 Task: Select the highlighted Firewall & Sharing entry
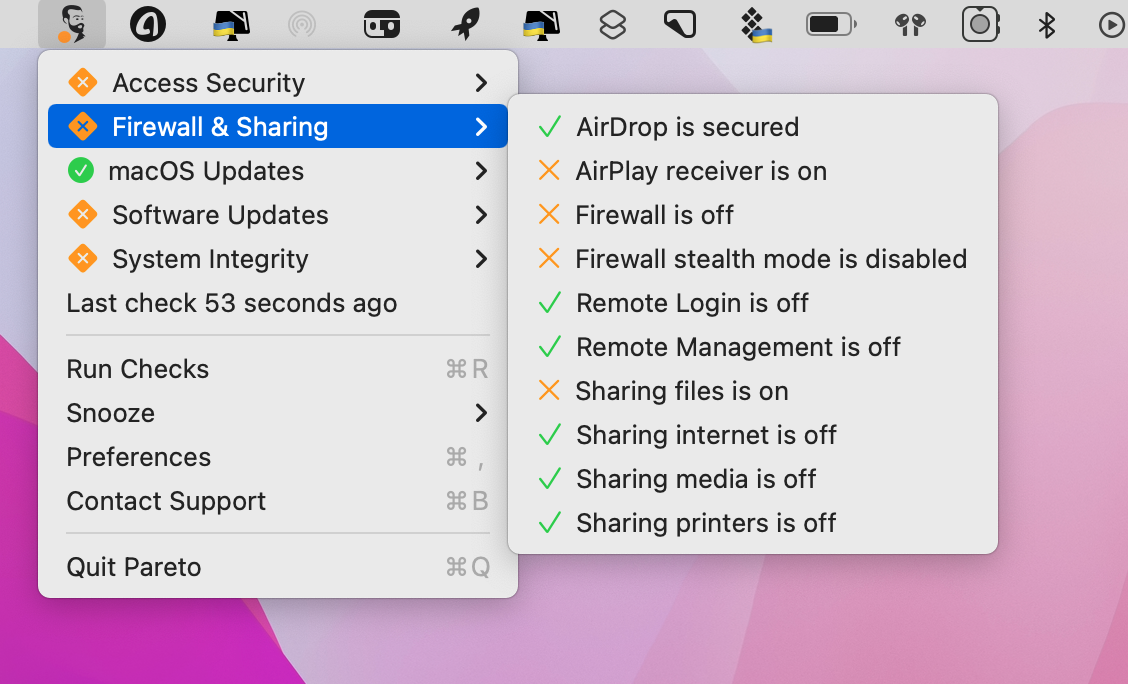tap(278, 127)
